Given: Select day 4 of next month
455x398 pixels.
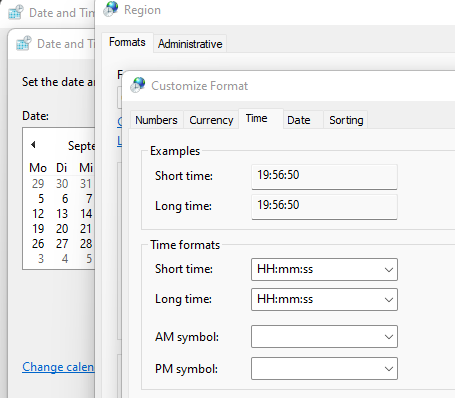Looking at the screenshot, I should 65,259.
